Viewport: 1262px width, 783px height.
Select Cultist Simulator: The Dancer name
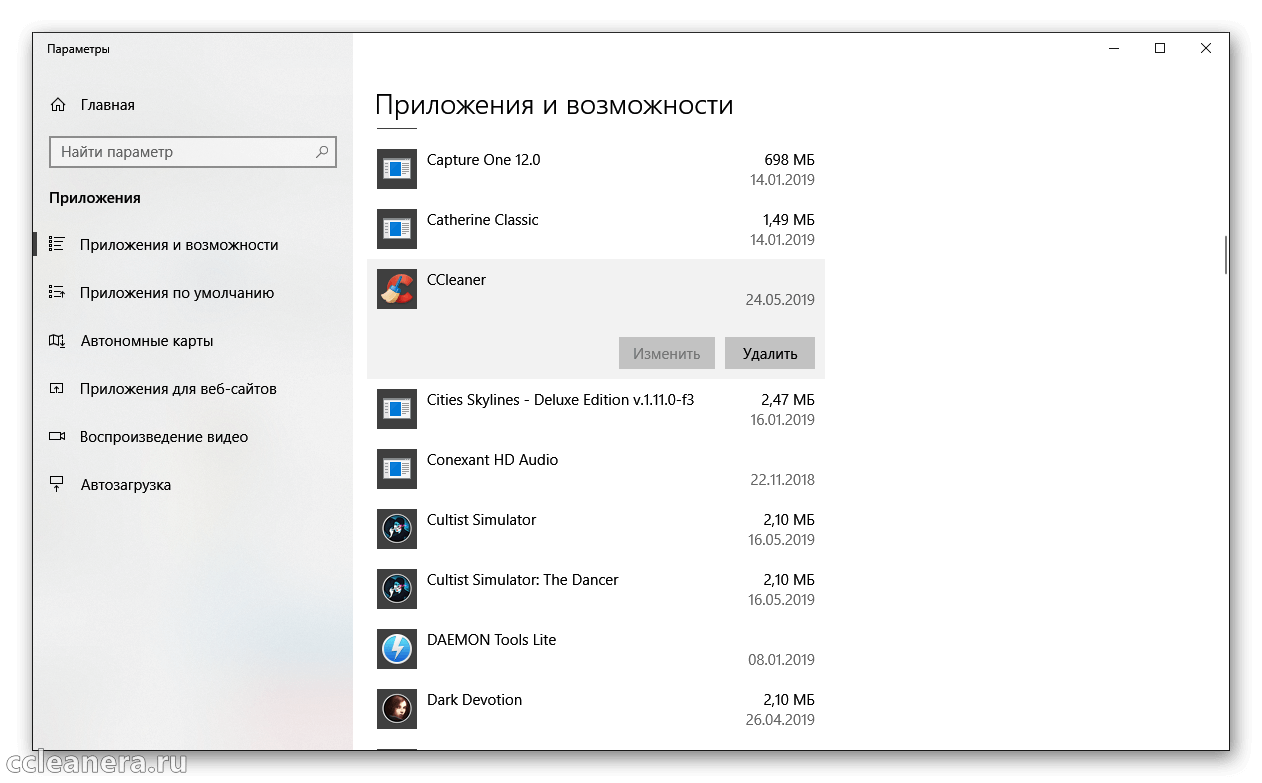[522, 580]
